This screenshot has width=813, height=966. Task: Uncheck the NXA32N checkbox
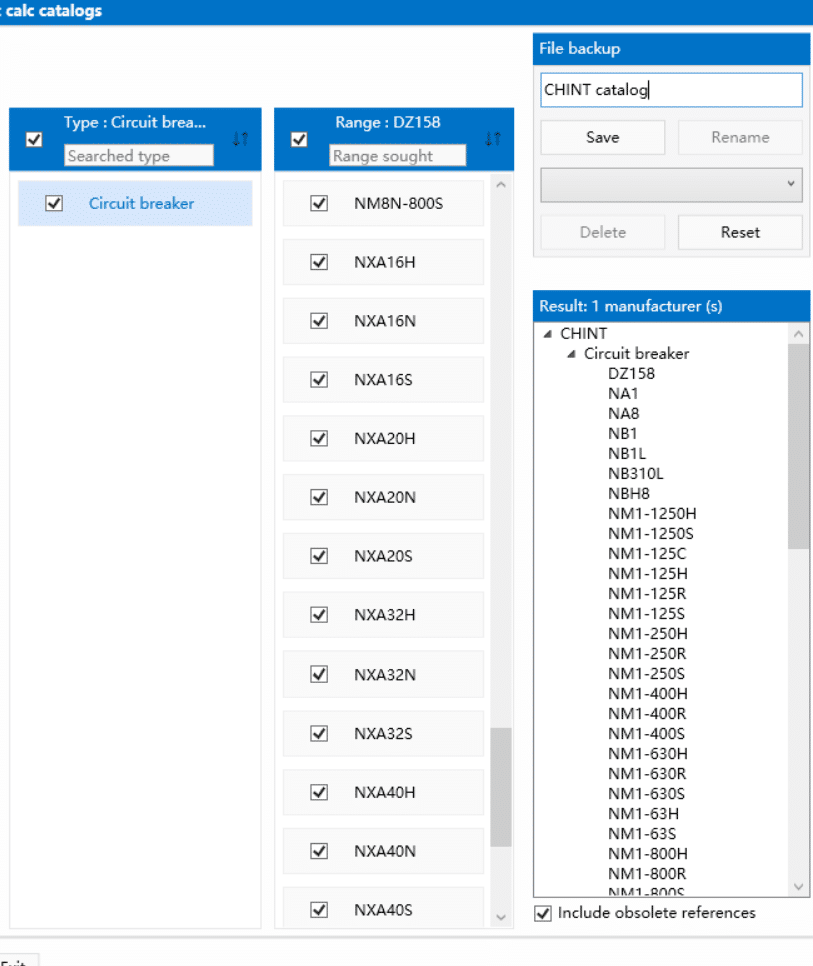(x=319, y=675)
